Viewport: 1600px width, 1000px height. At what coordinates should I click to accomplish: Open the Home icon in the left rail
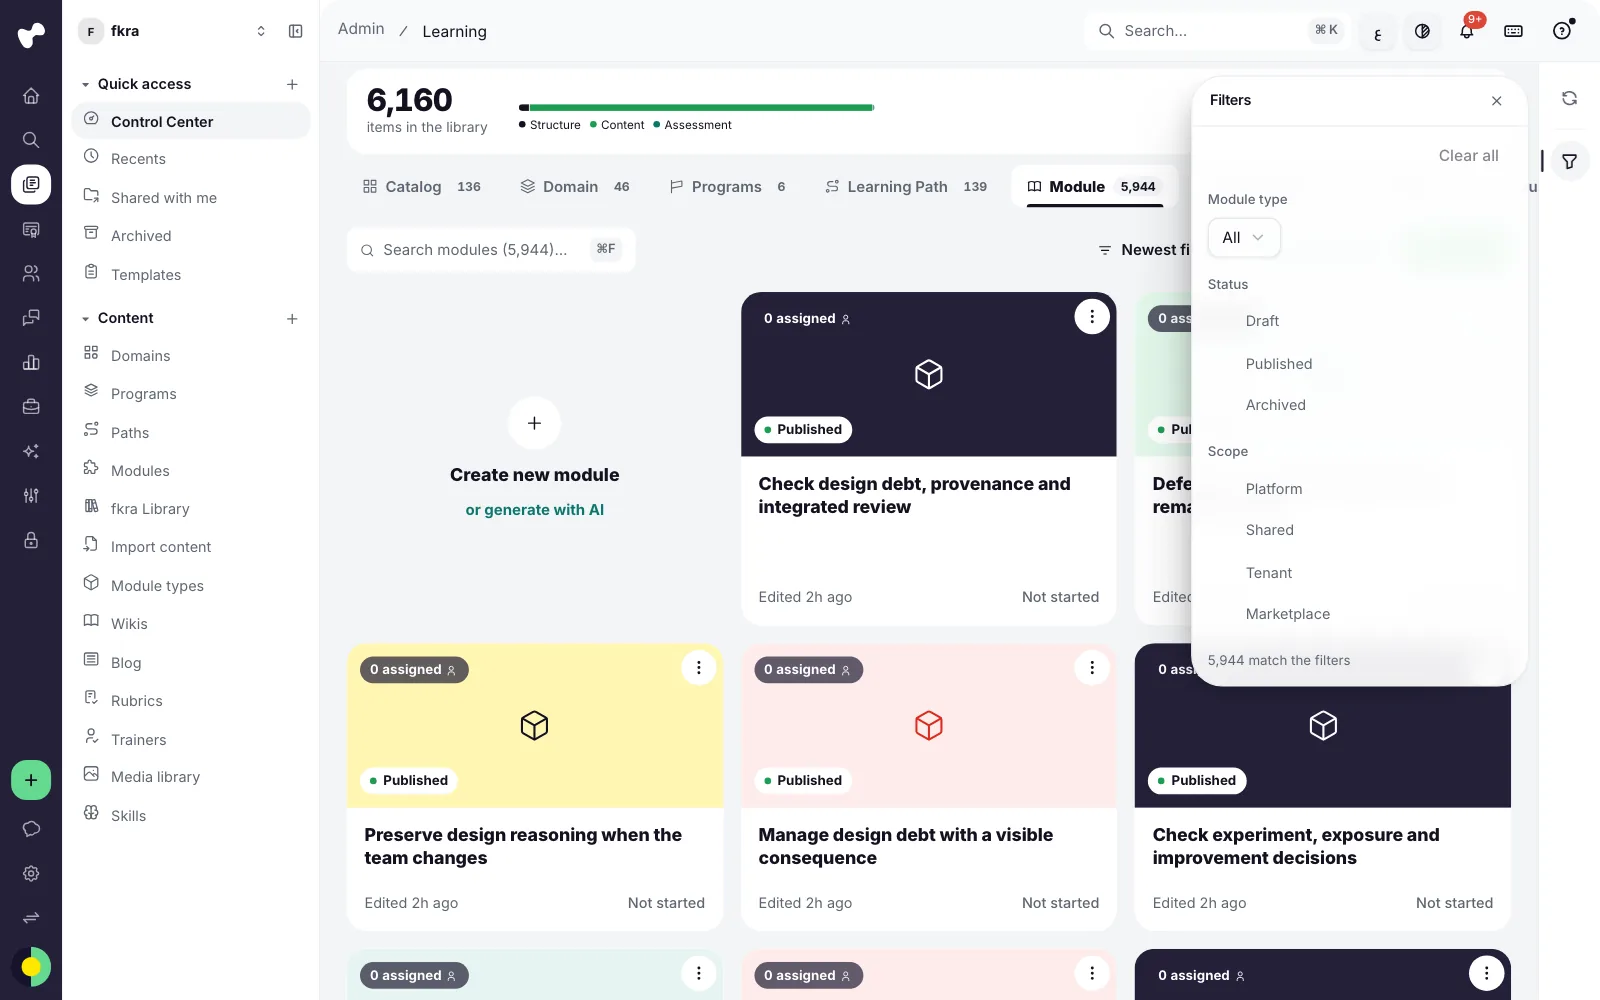pos(31,96)
